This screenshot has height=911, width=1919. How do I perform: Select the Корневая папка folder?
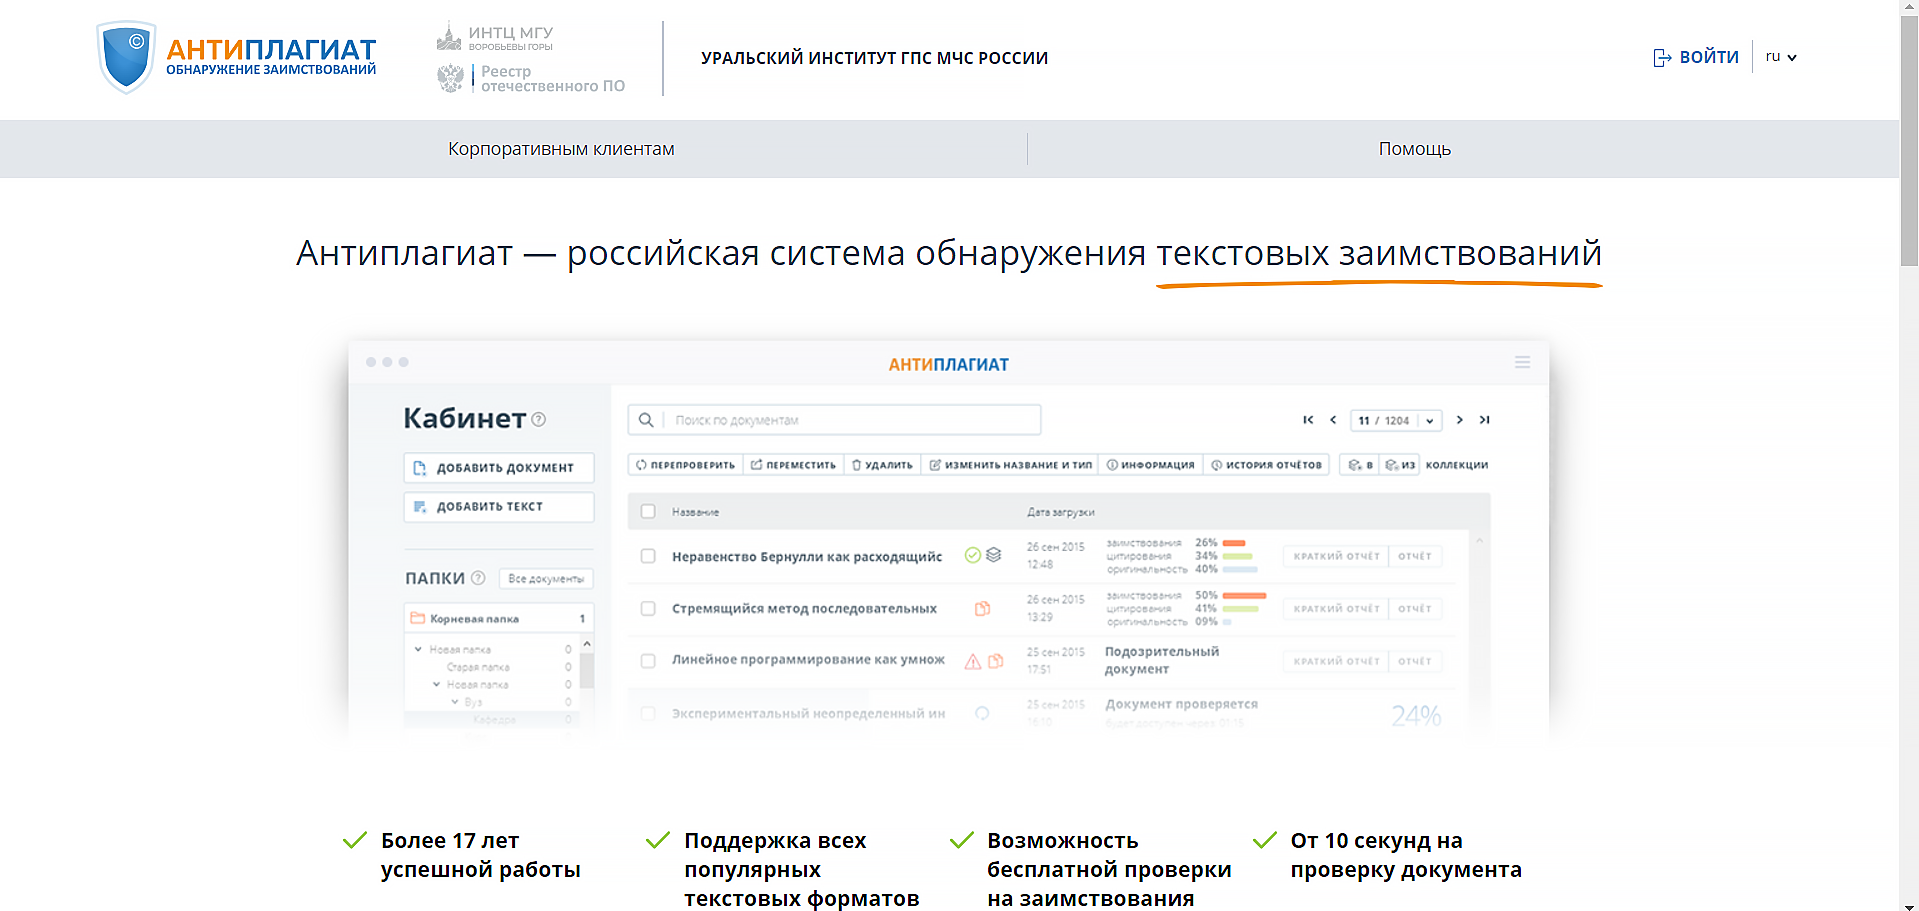coord(499,618)
